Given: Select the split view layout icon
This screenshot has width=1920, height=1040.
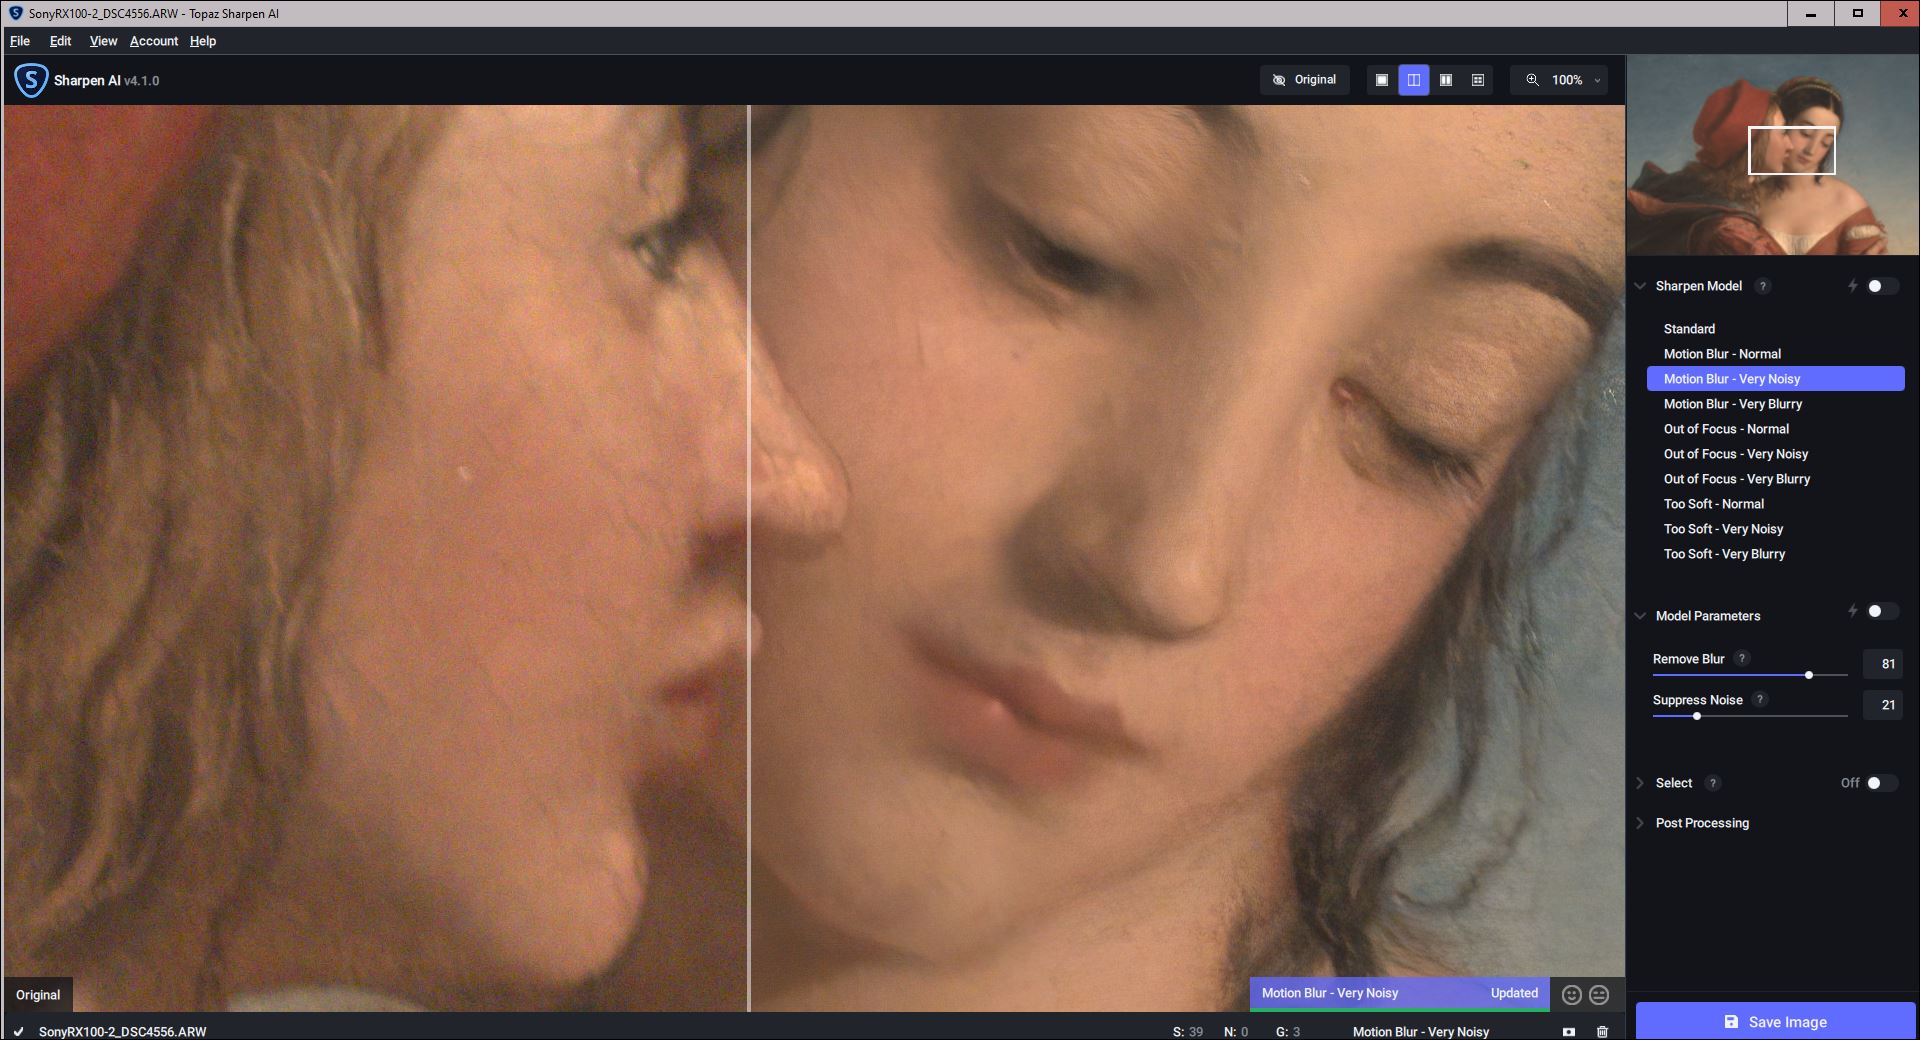Looking at the screenshot, I should pyautogui.click(x=1413, y=80).
